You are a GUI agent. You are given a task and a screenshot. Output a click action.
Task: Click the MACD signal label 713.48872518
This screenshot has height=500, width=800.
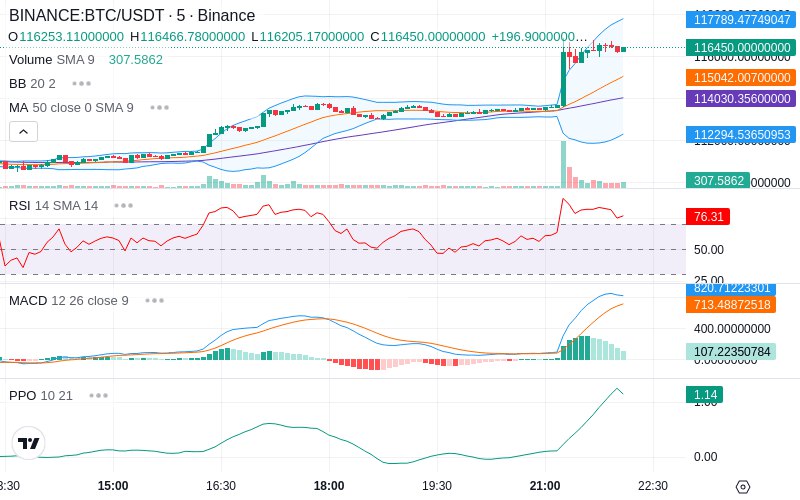pos(731,305)
